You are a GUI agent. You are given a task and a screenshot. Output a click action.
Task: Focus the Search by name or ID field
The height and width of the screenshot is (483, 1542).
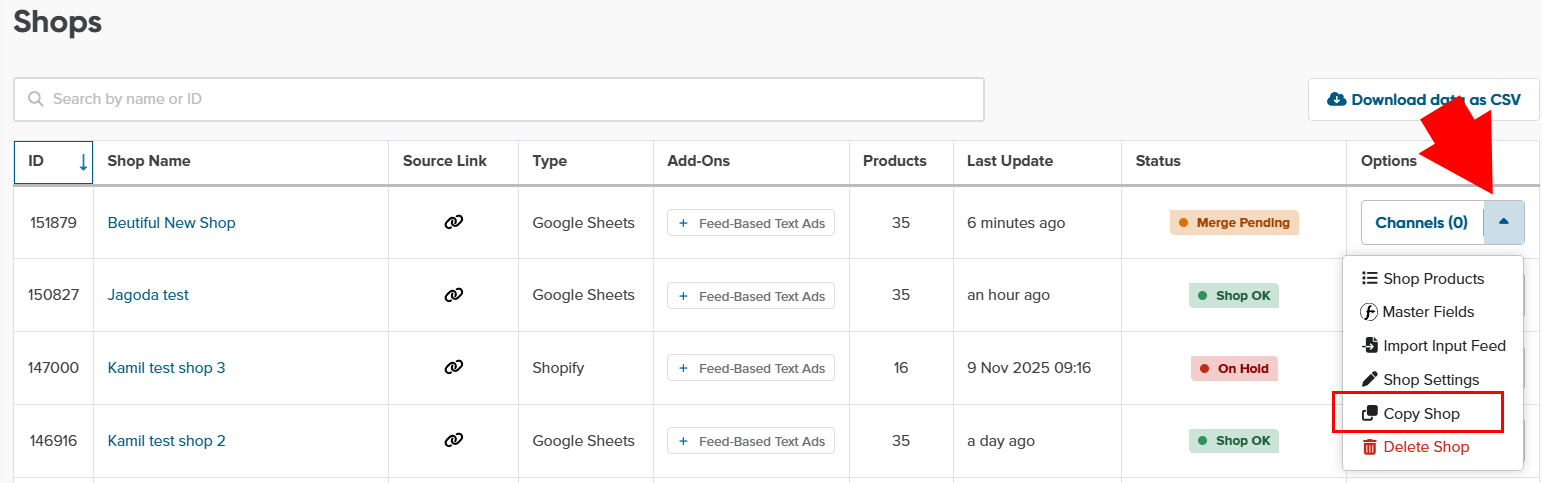click(500, 99)
